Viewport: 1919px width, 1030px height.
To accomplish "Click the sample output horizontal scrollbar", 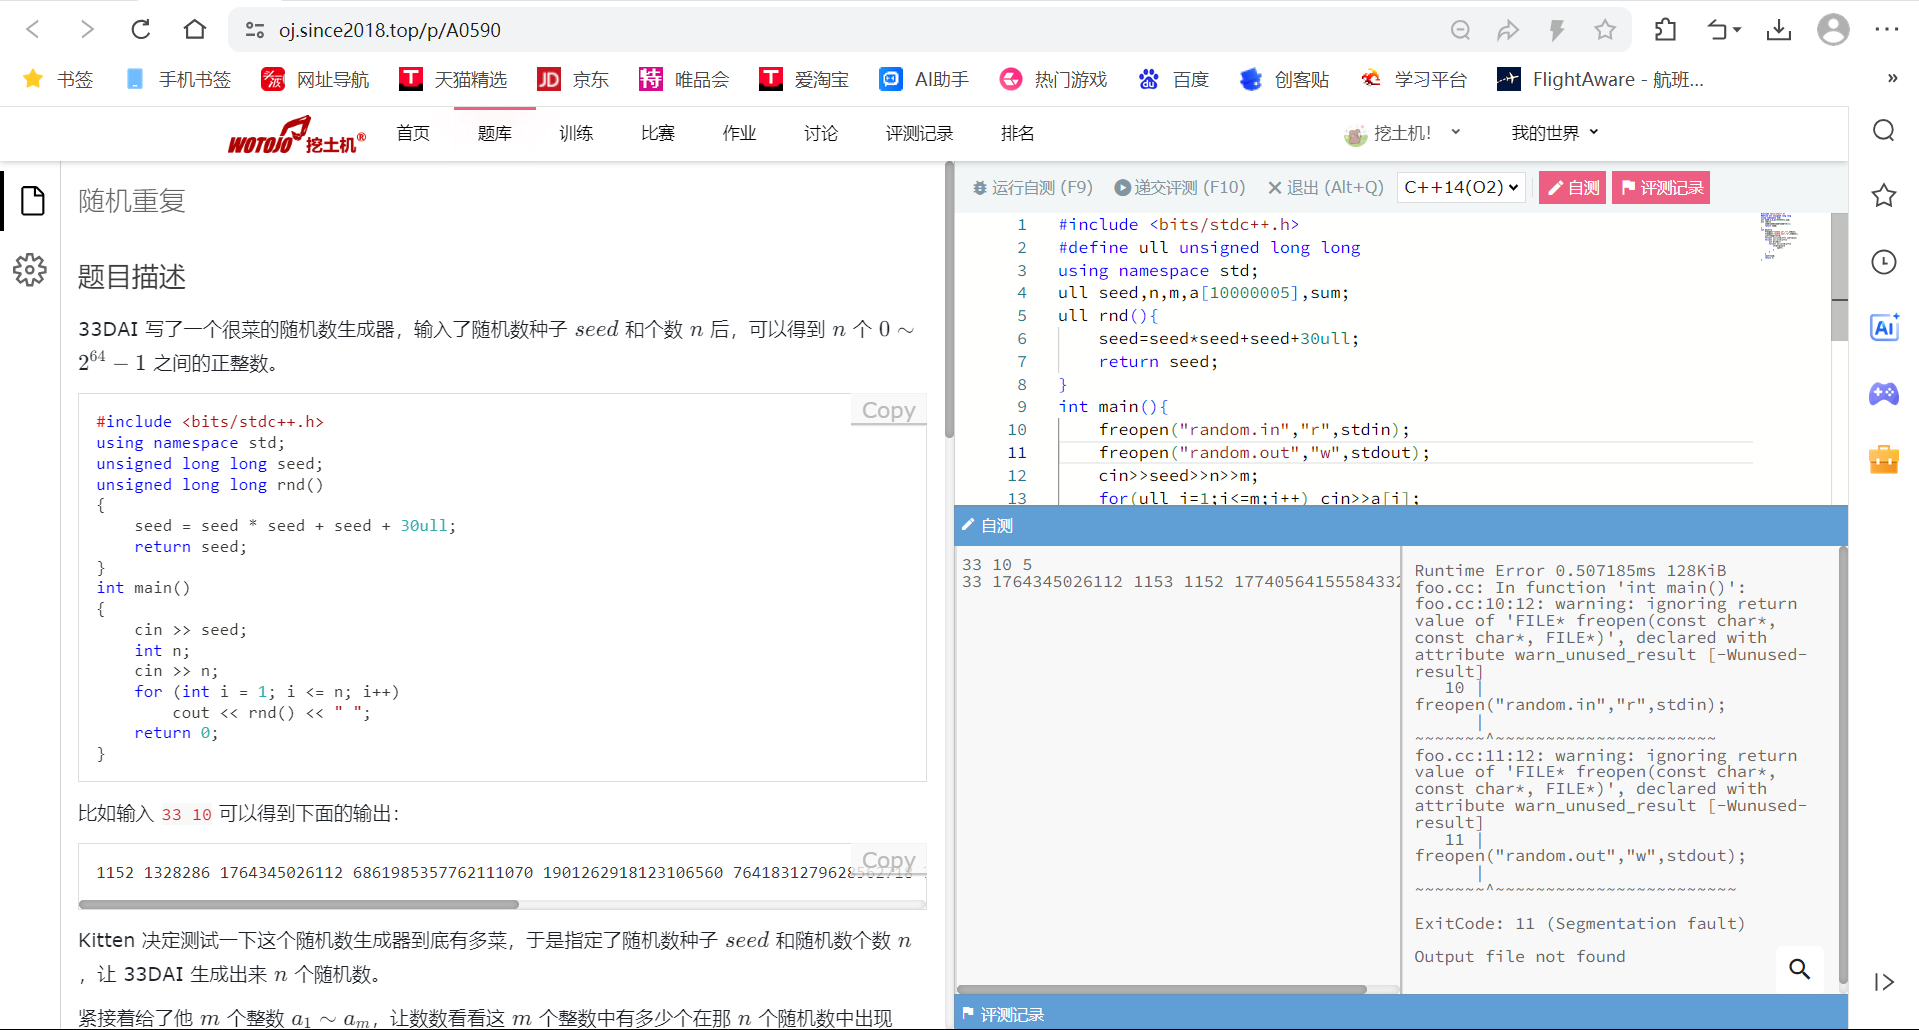I will point(299,904).
